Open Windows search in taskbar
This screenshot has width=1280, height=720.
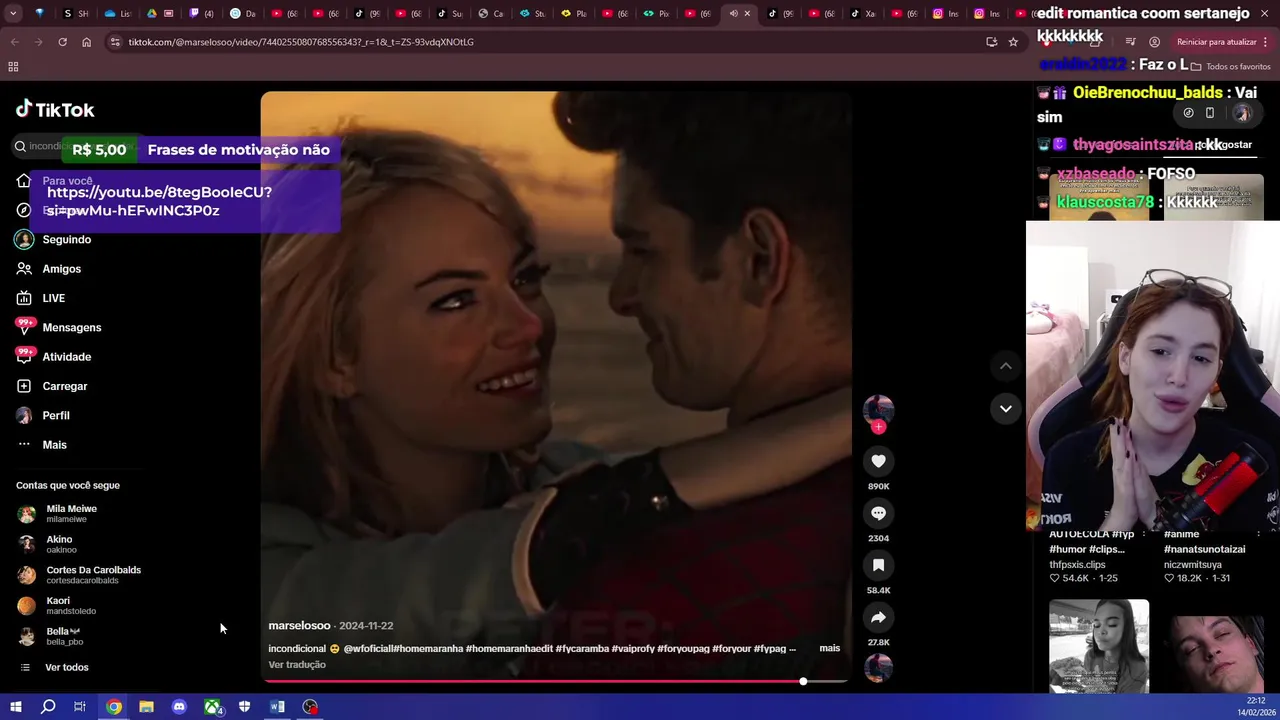[48, 707]
